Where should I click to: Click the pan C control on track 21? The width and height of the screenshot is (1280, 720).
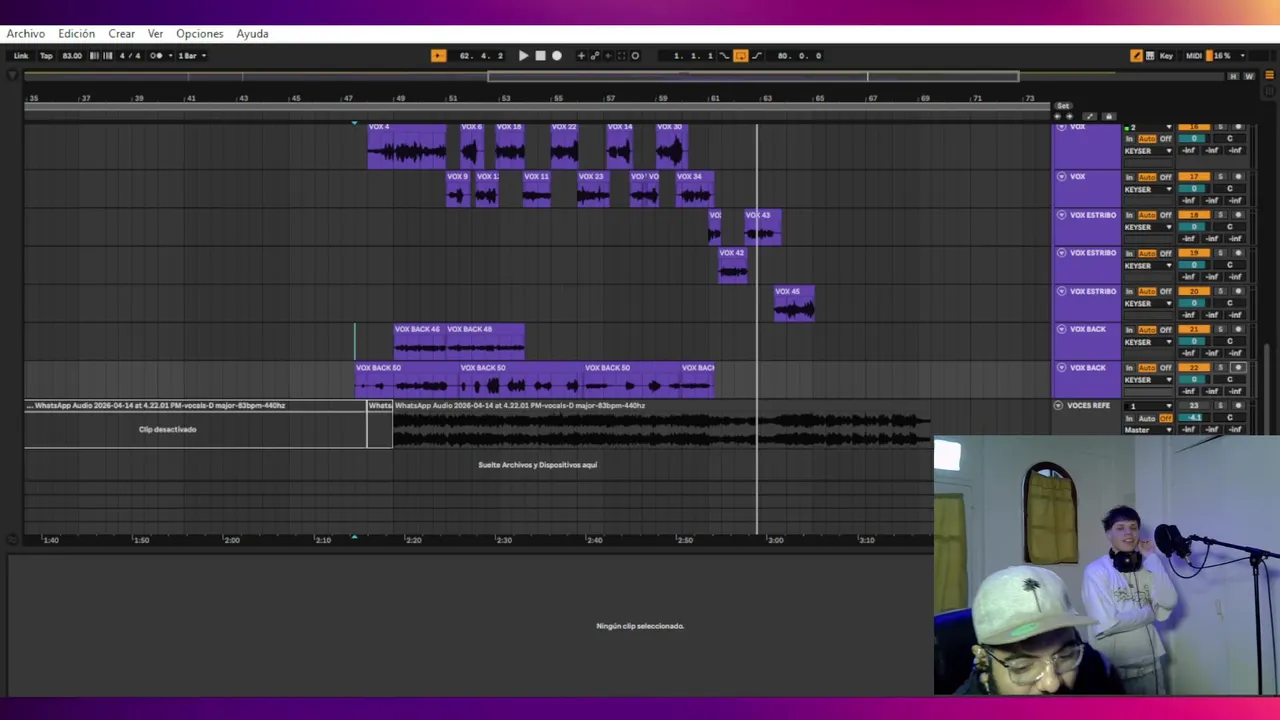[x=1230, y=341]
